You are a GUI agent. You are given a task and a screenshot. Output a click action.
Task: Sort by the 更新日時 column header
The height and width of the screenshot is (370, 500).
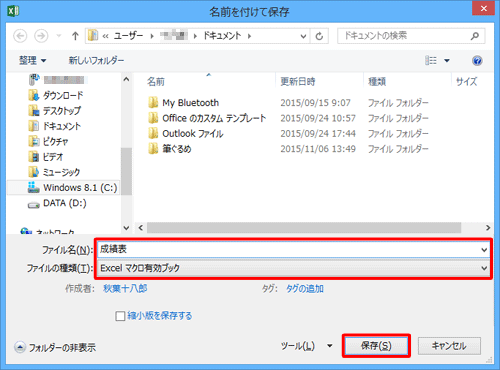point(297,81)
